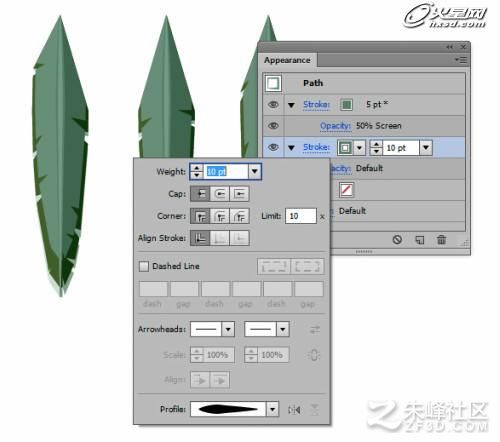500x442 pixels.
Task: Select the Round Cap icon
Action: pyautogui.click(x=220, y=194)
